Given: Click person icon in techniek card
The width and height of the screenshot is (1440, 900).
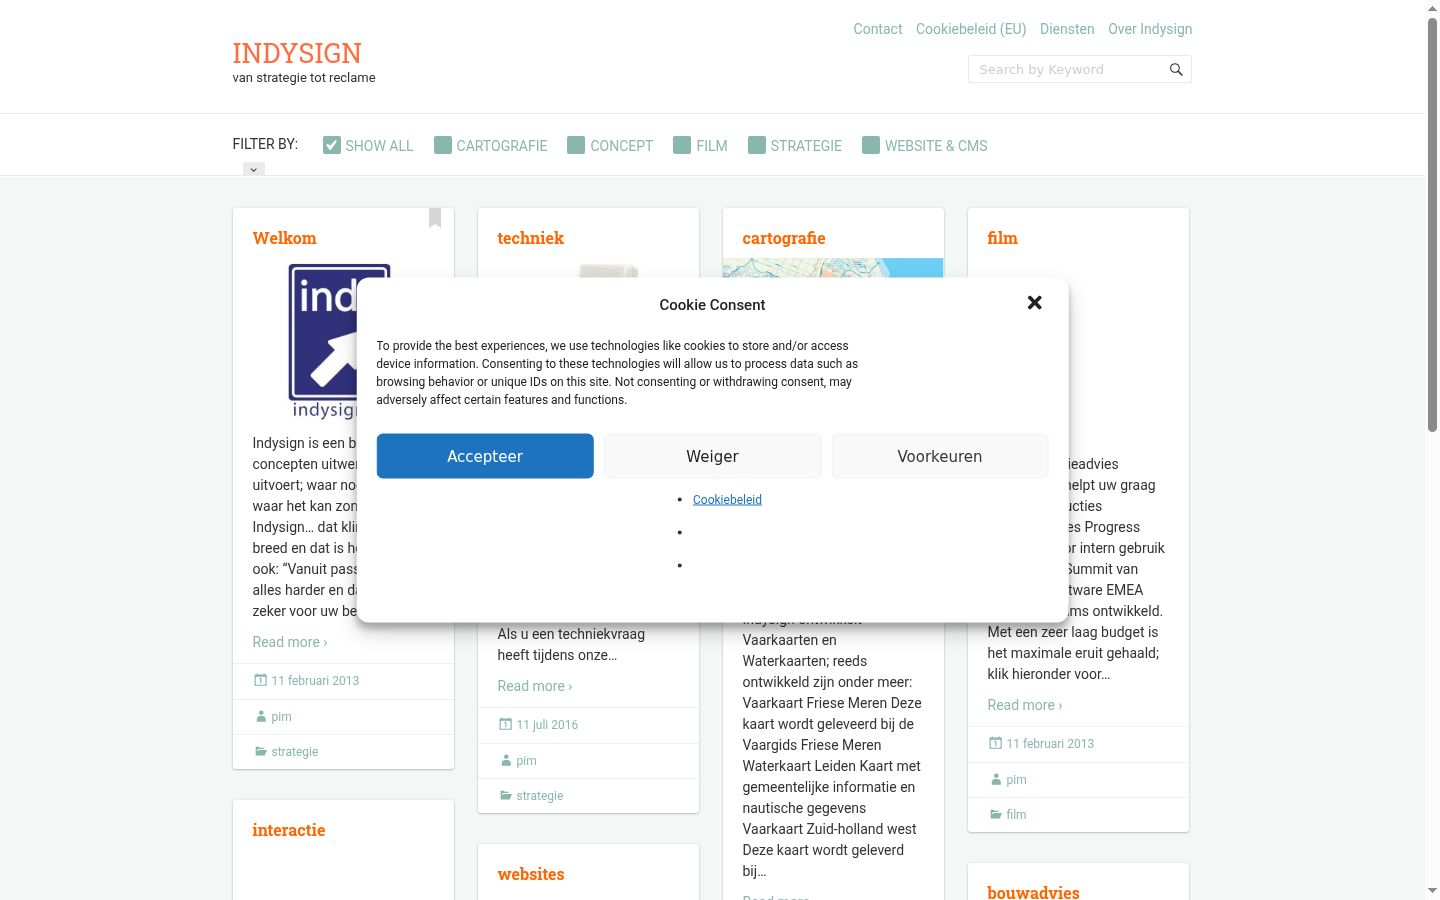Looking at the screenshot, I should pos(506,761).
